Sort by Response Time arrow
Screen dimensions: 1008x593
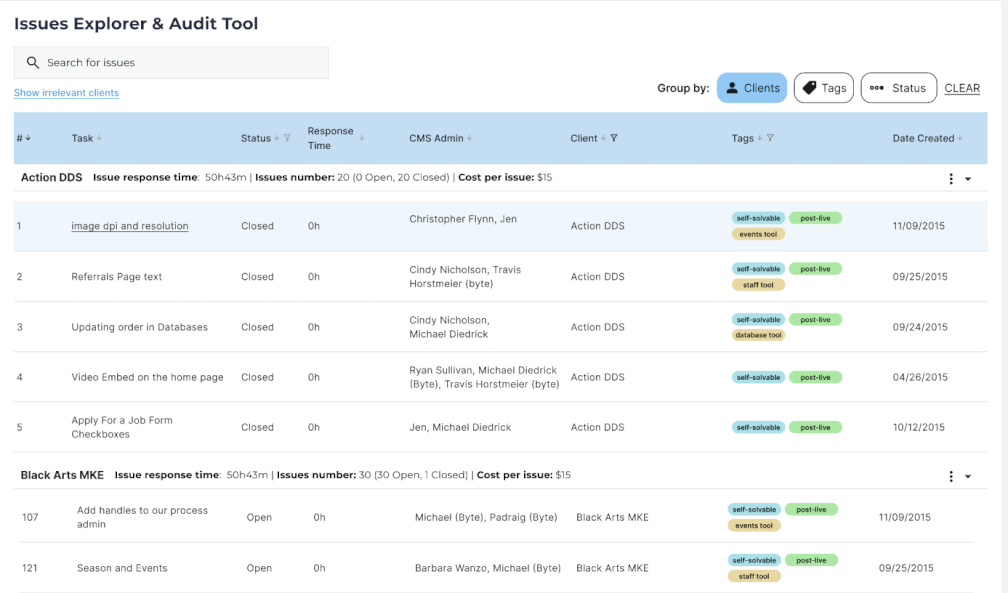point(362,138)
